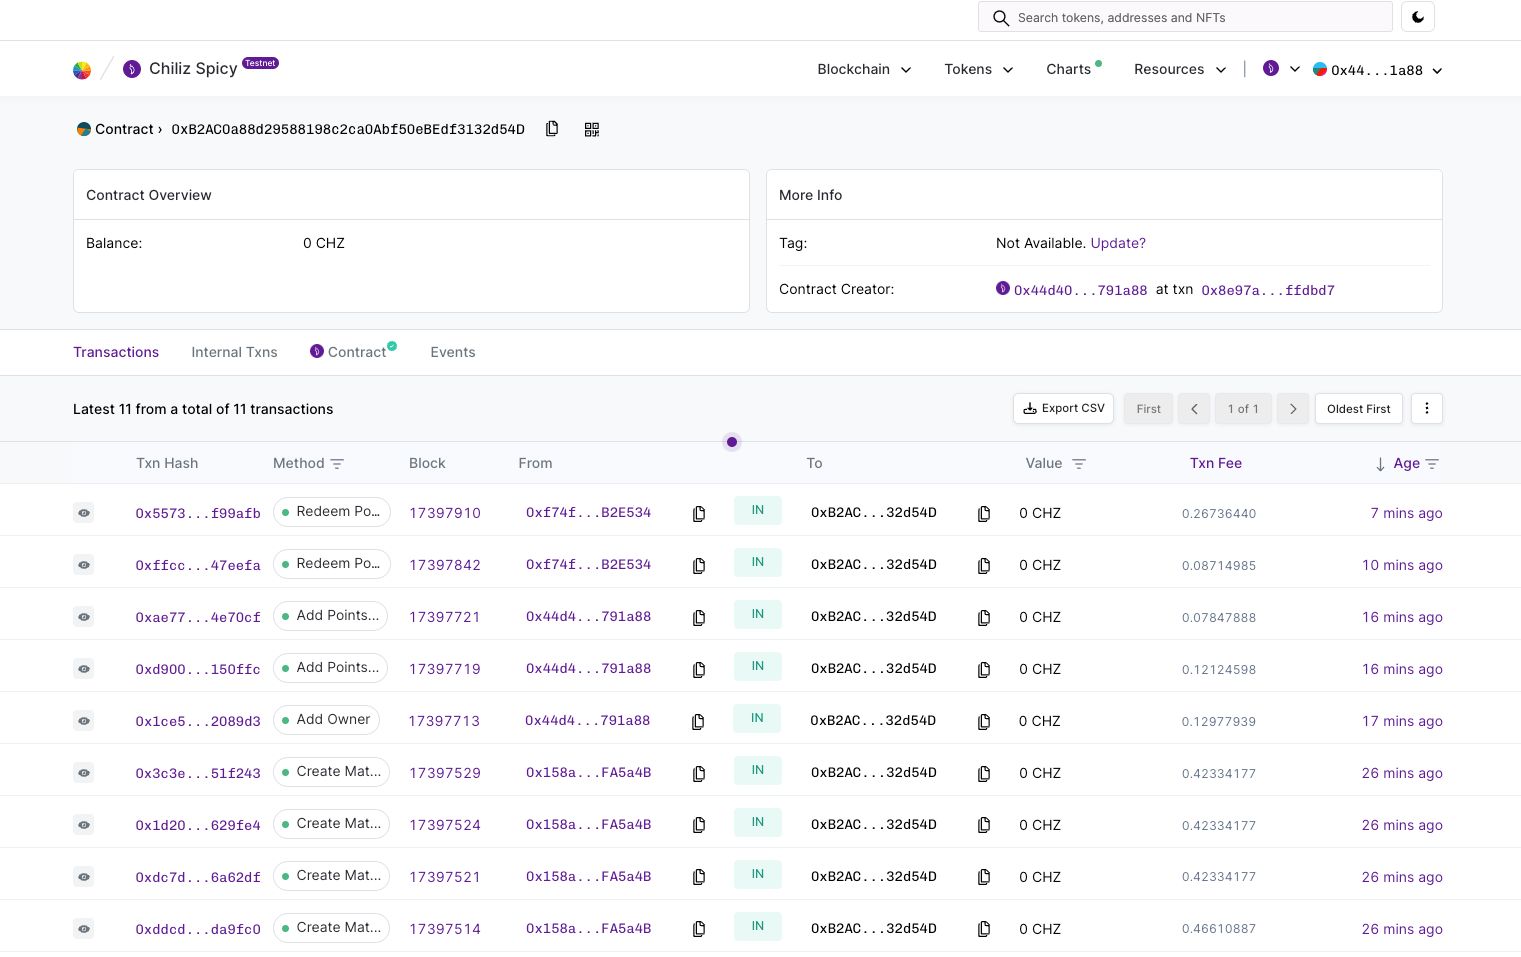Viewport: 1521px width, 957px height.
Task: Click the Export CSV button
Action: (1063, 408)
